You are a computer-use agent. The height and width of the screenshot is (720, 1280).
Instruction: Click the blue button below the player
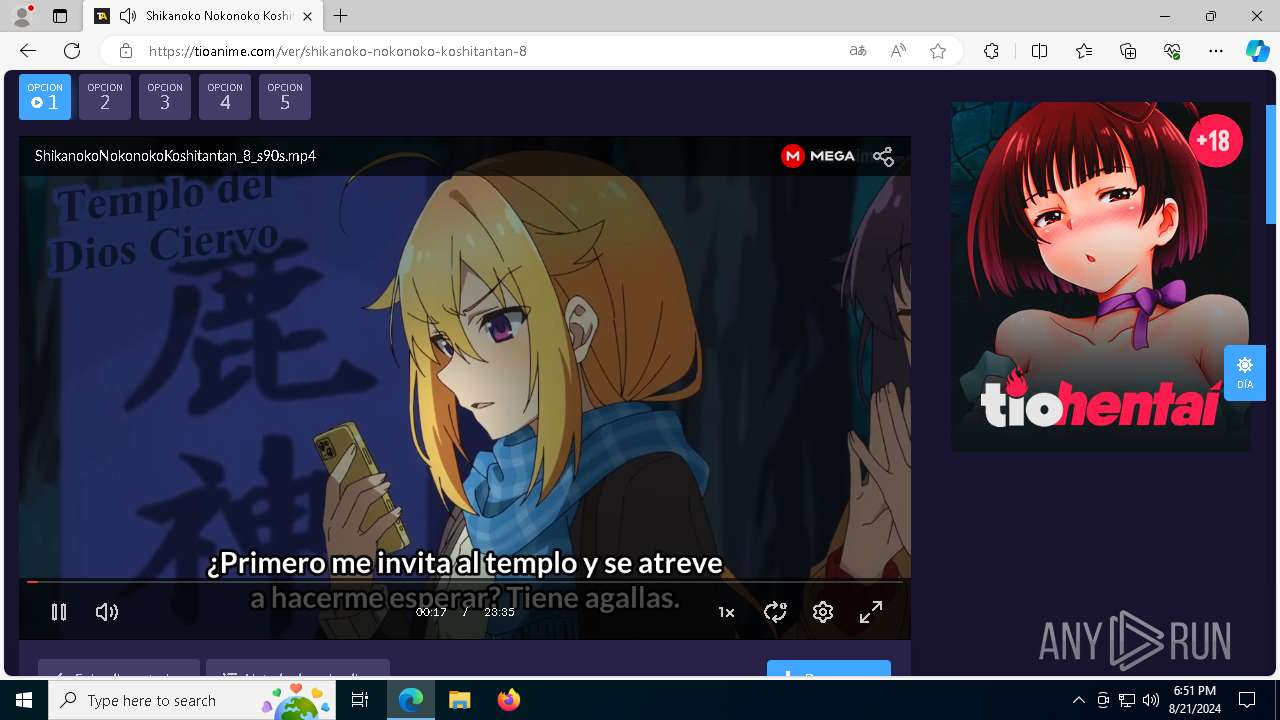[x=829, y=668]
